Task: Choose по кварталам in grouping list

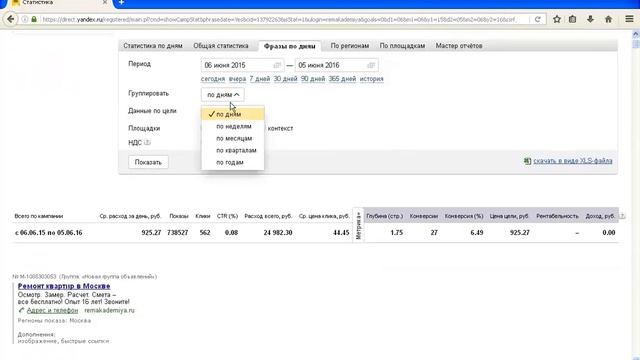Action: pyautogui.click(x=233, y=150)
